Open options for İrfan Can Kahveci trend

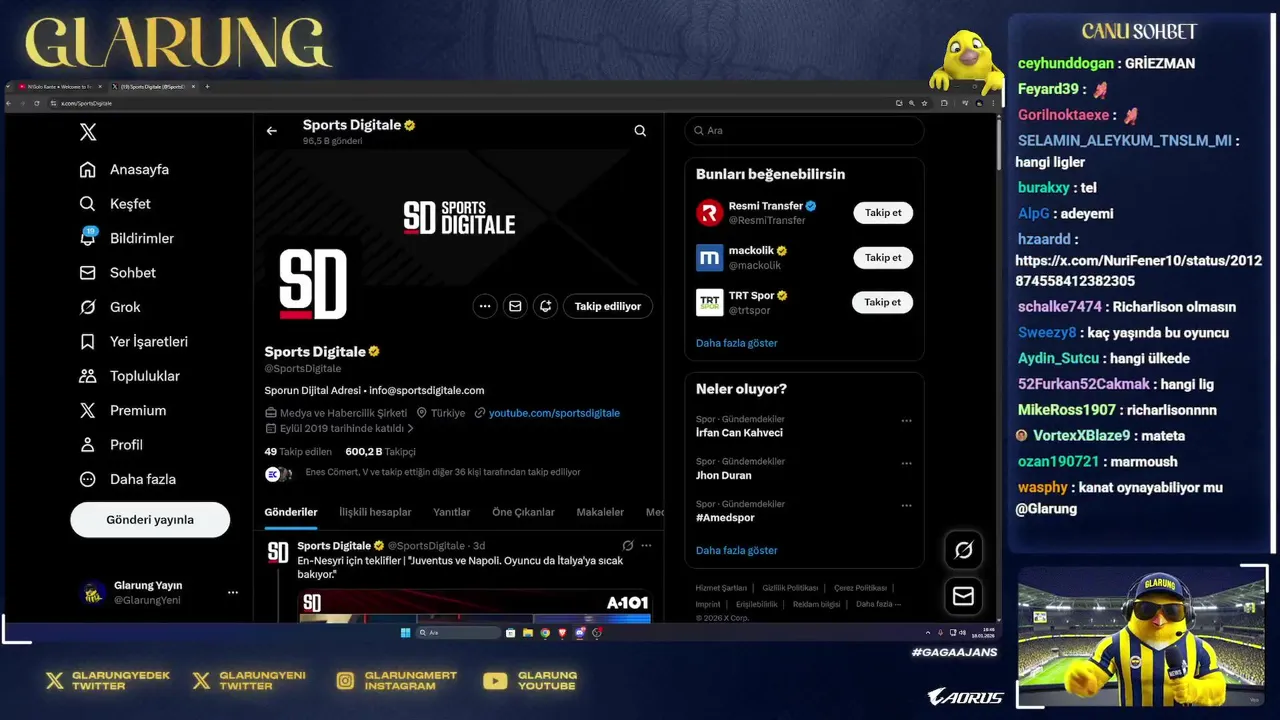tap(906, 421)
